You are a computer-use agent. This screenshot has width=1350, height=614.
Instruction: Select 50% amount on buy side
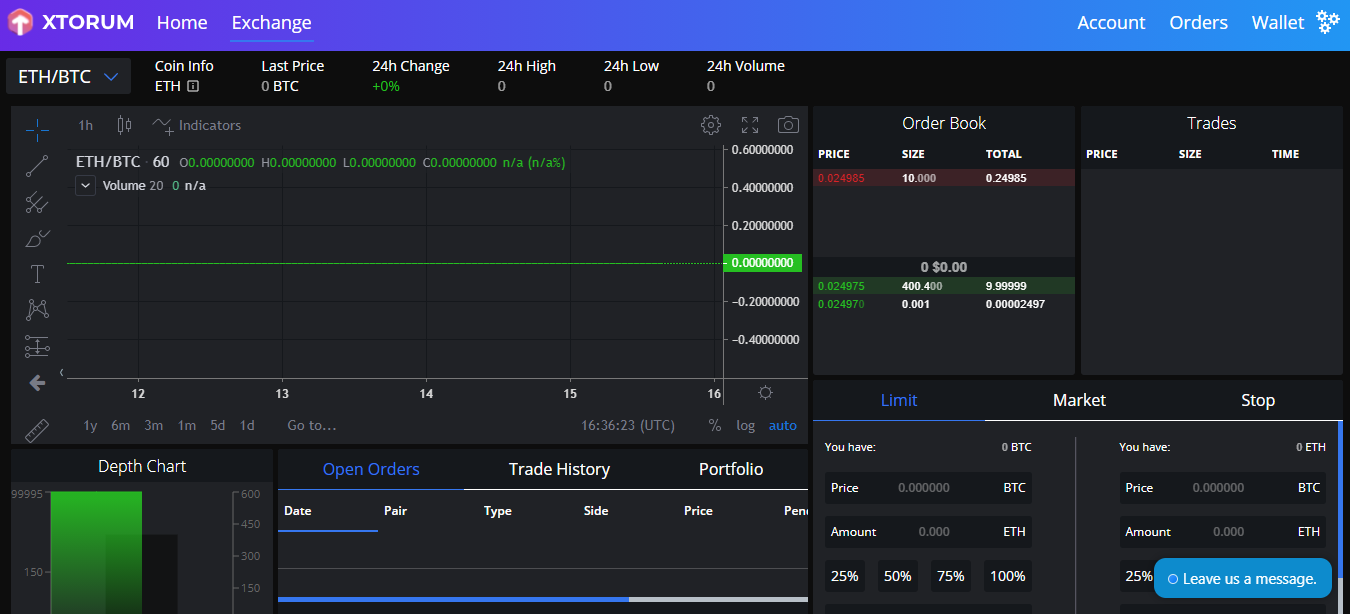tap(898, 576)
